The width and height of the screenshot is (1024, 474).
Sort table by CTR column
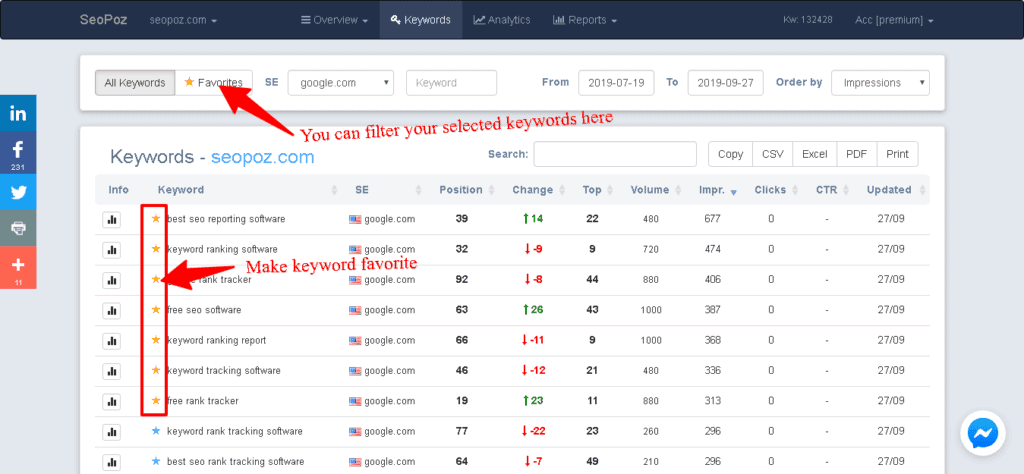(x=830, y=190)
